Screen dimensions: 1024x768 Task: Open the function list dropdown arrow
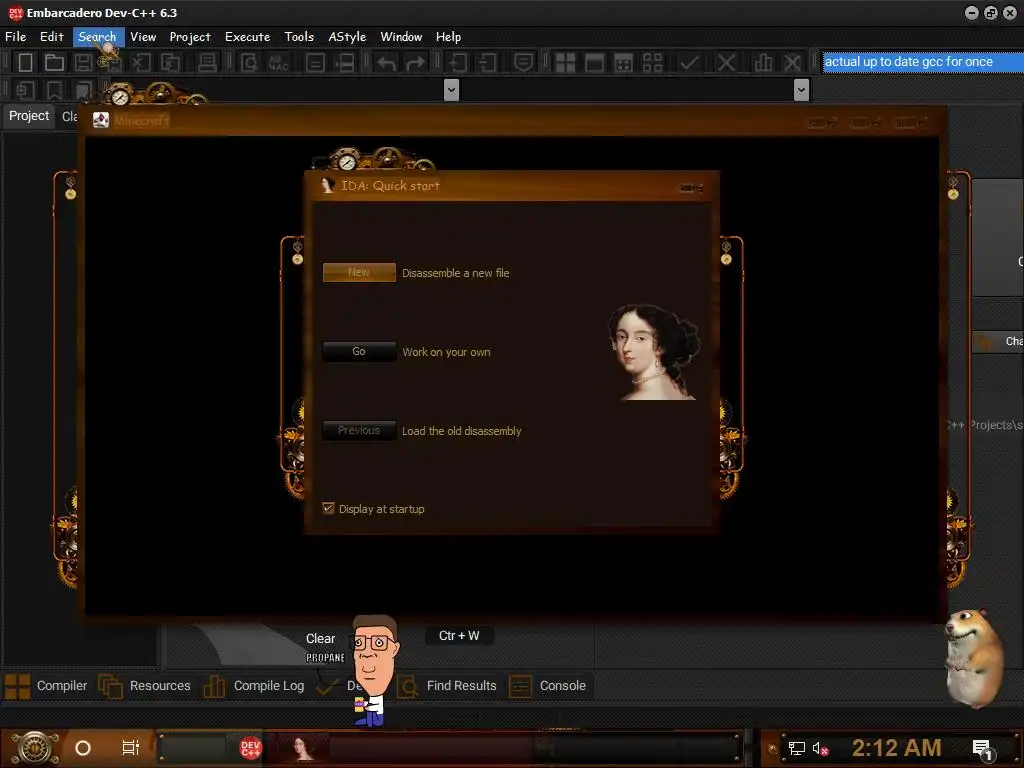coord(801,89)
